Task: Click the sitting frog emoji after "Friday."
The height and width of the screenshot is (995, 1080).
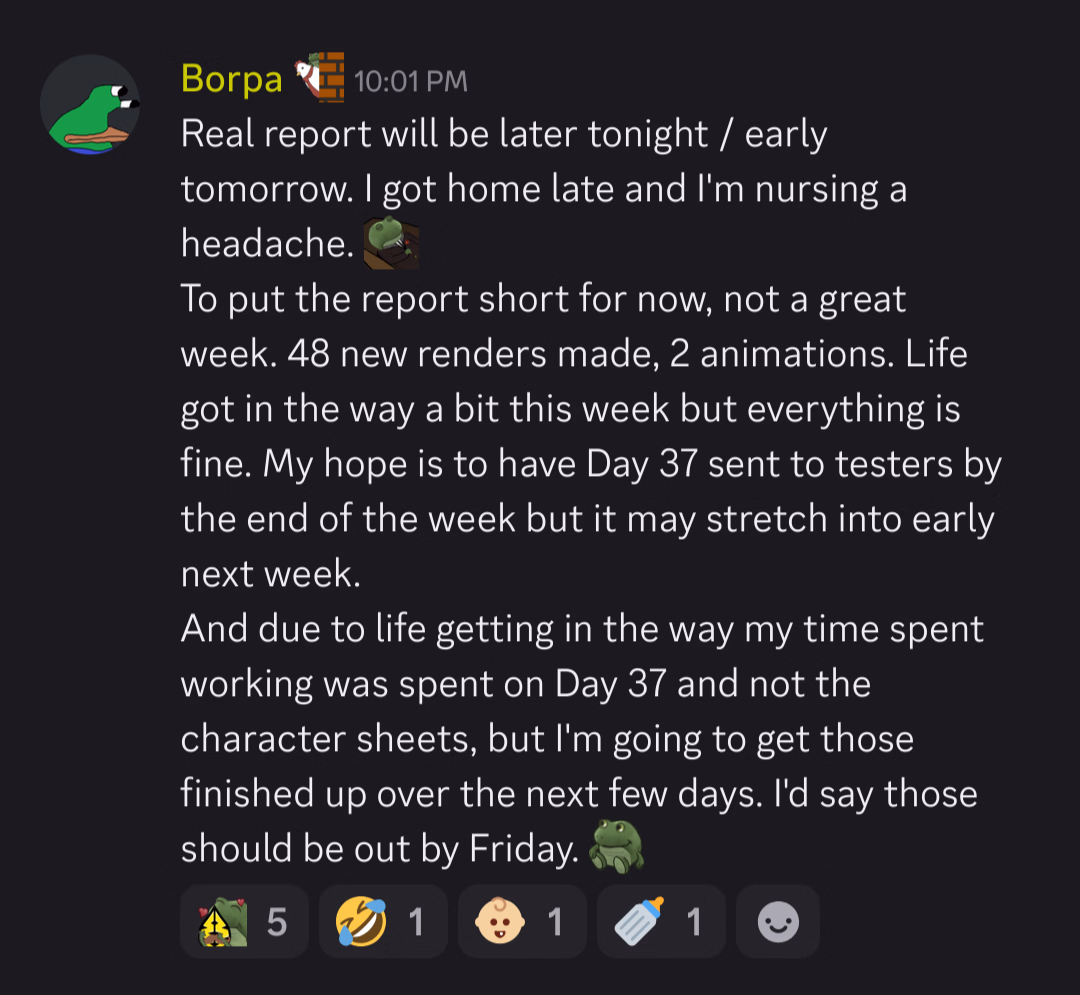Action: coord(615,846)
